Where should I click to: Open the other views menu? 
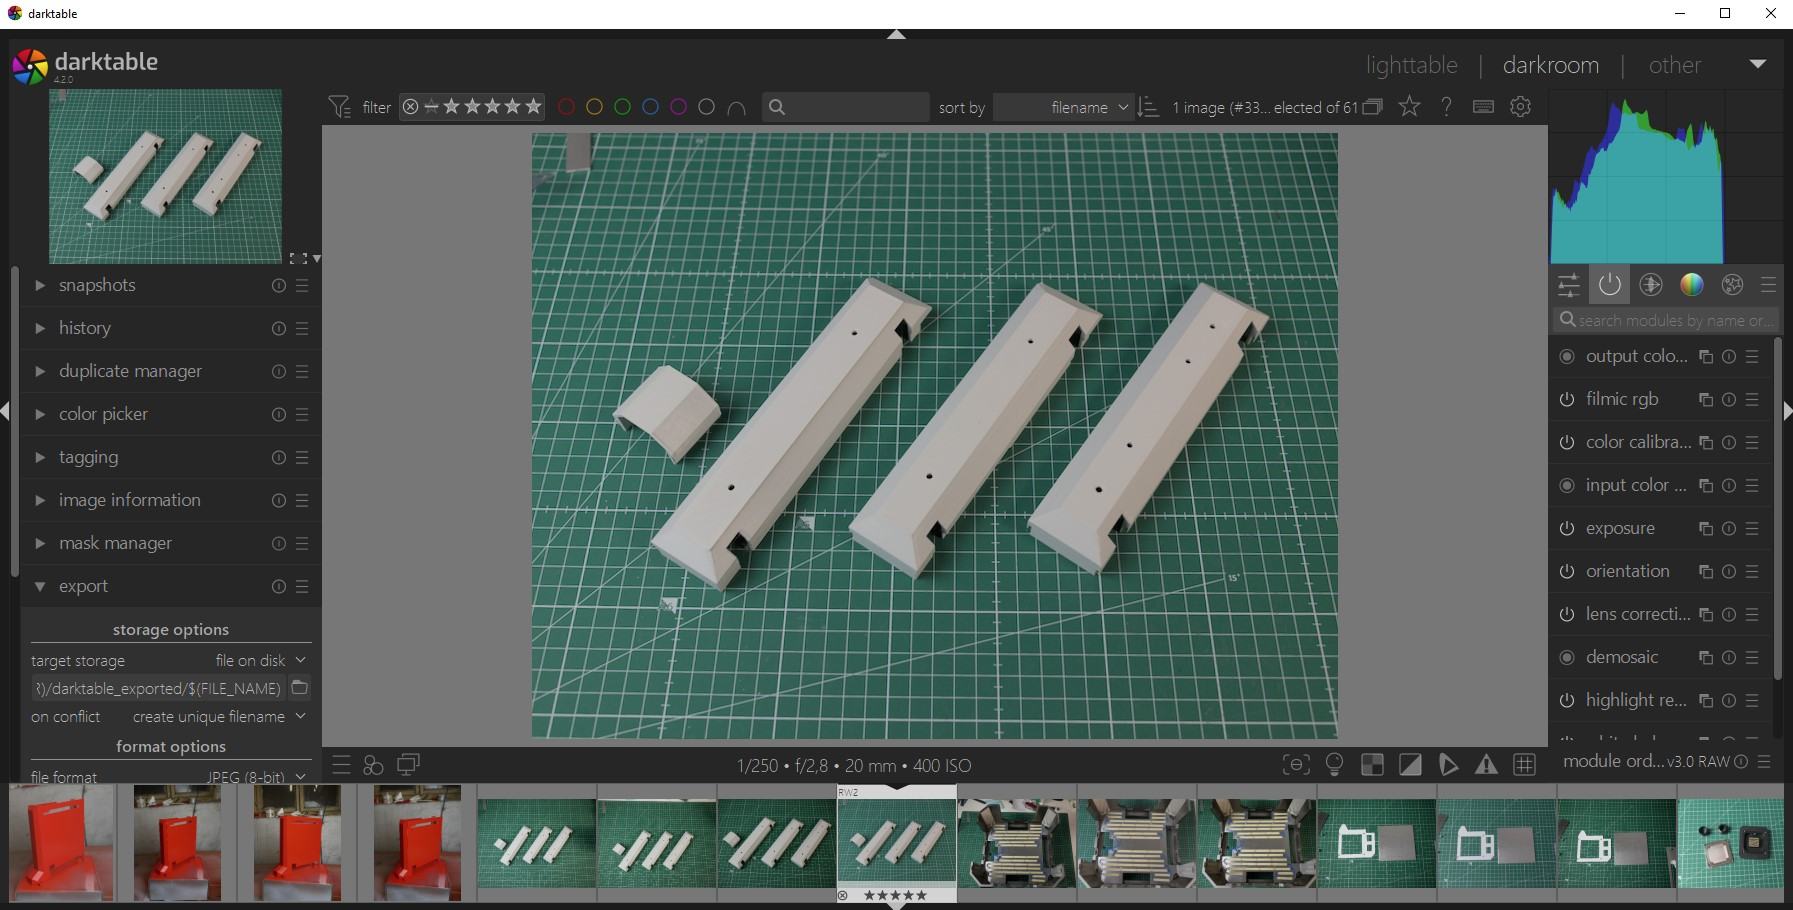tap(1674, 65)
